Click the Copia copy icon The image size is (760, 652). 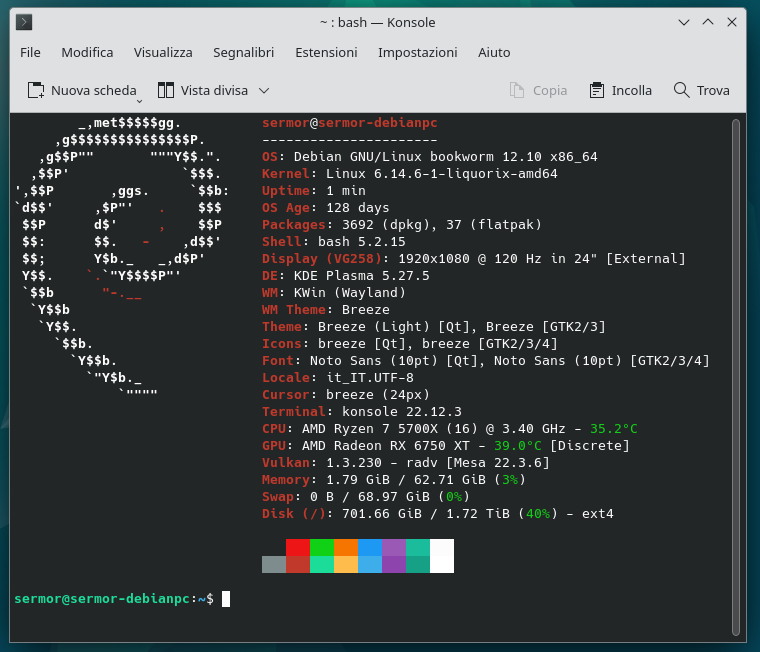click(517, 90)
